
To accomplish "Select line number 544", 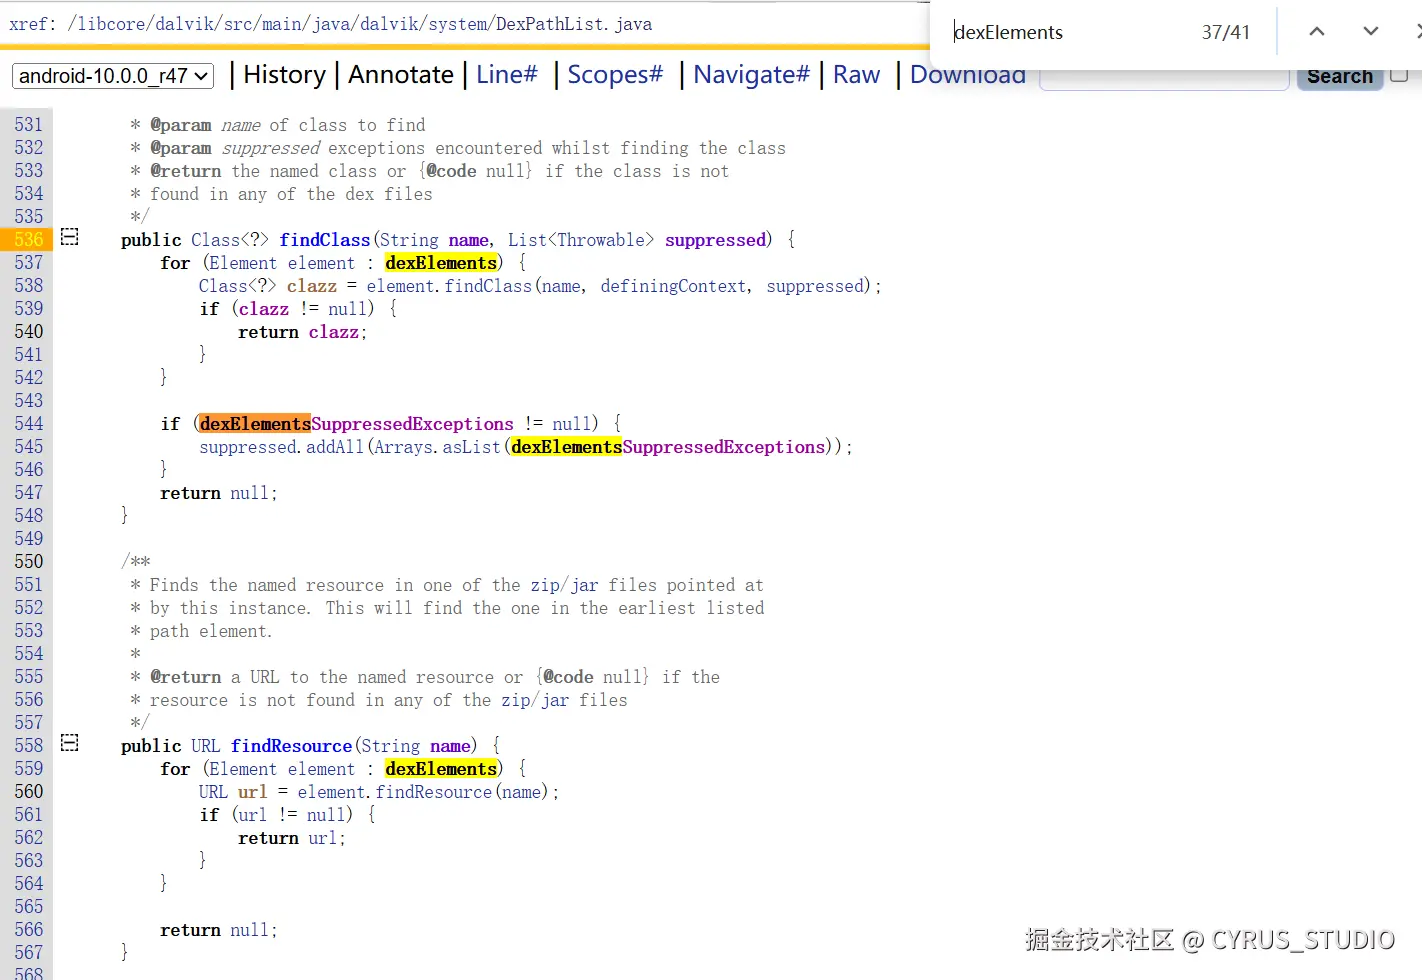I will (x=28, y=423).
